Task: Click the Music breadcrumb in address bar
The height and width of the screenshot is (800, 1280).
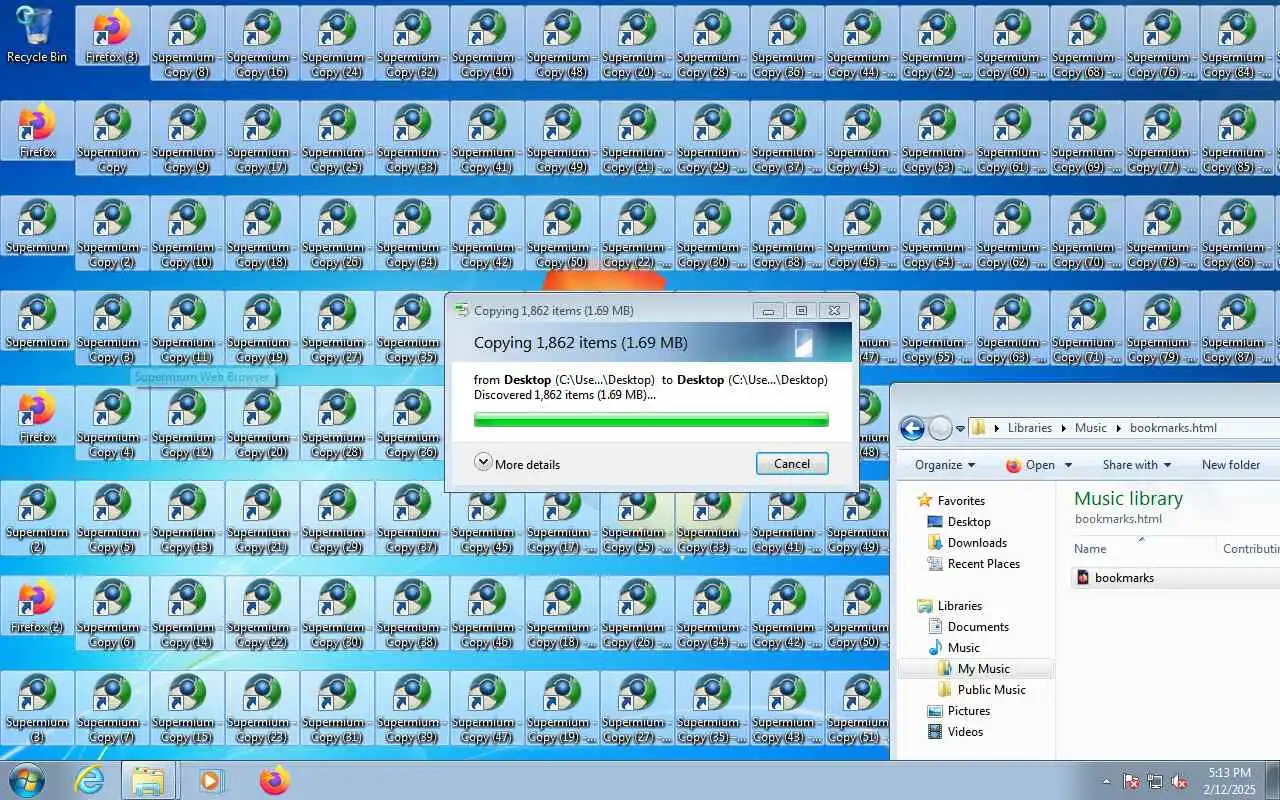Action: [1091, 428]
